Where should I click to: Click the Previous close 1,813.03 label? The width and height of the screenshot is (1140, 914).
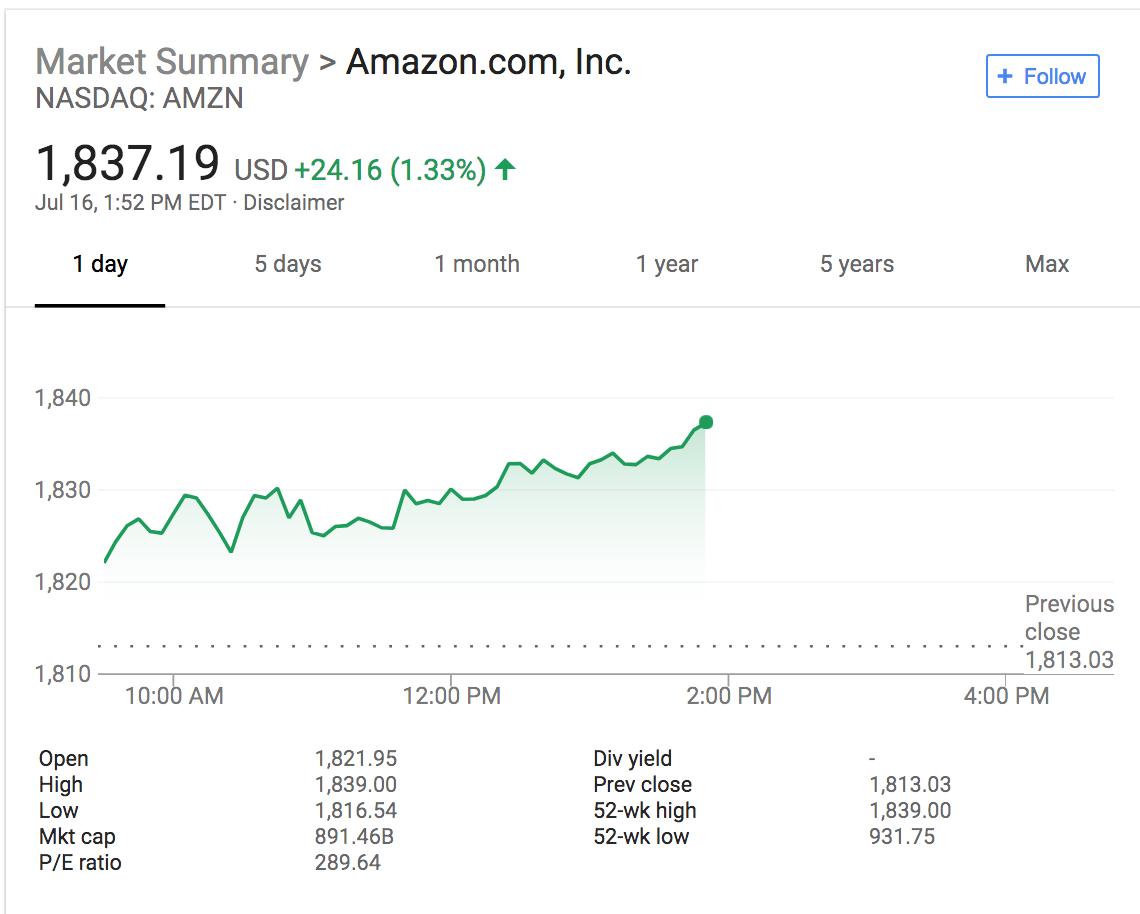1069,631
